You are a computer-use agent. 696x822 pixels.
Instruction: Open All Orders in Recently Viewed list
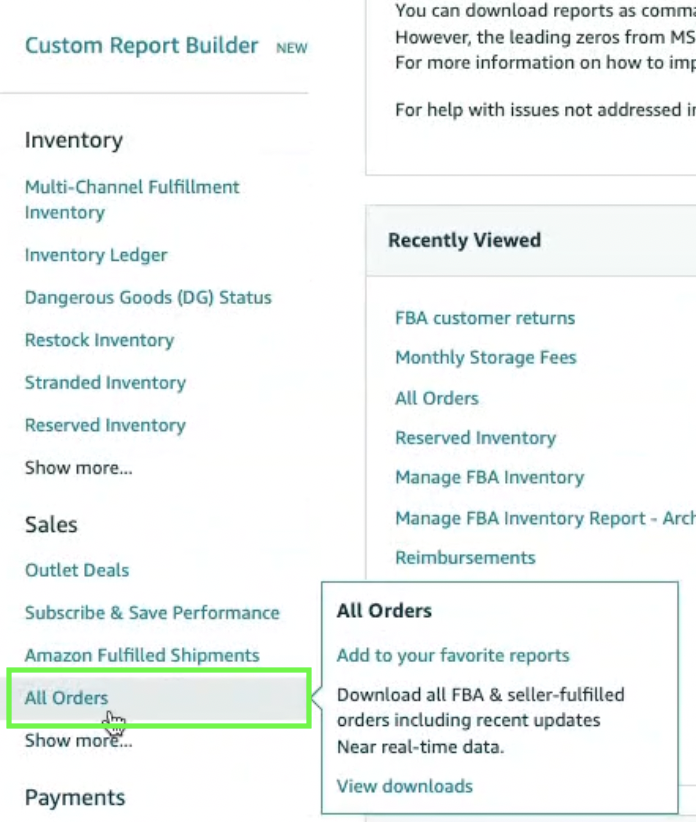click(x=437, y=398)
